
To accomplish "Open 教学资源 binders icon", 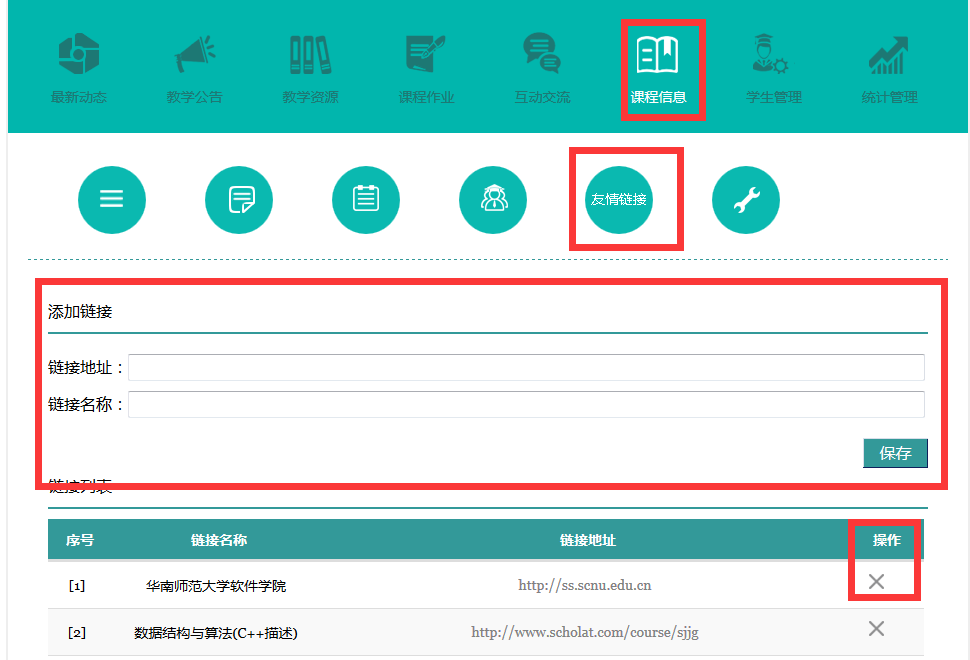I will tap(310, 55).
